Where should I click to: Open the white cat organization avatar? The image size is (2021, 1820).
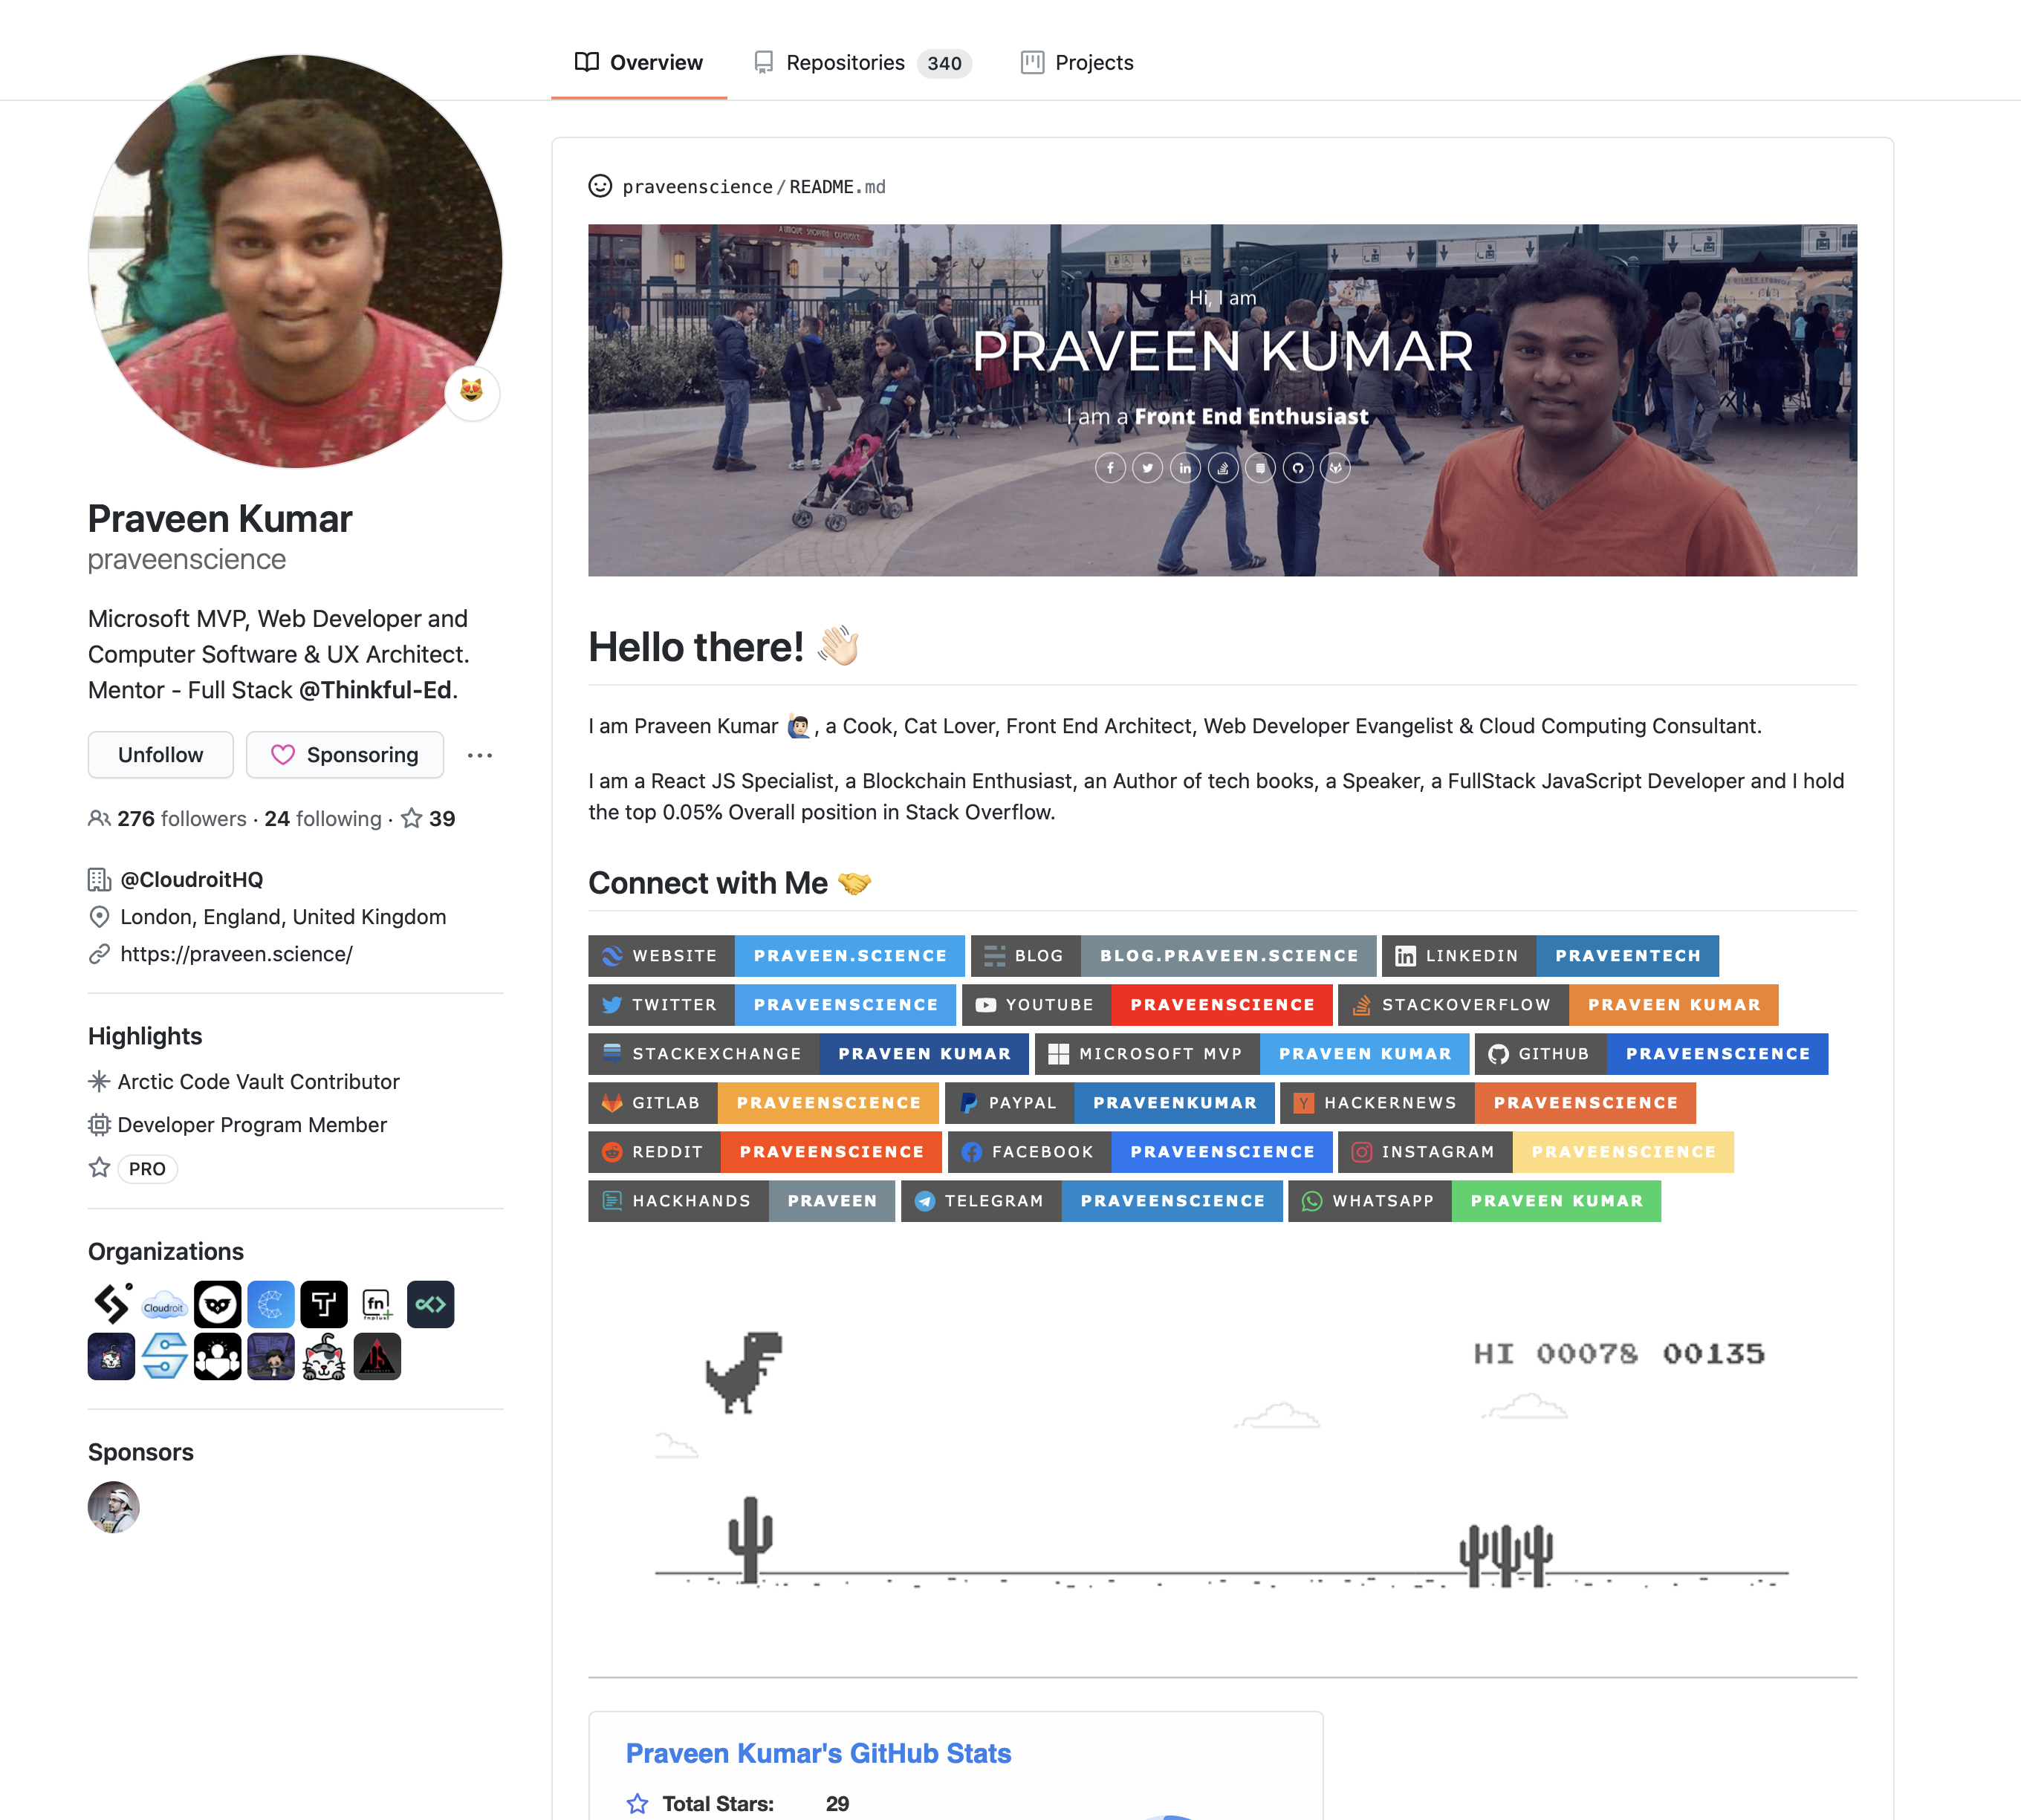pos(324,1357)
